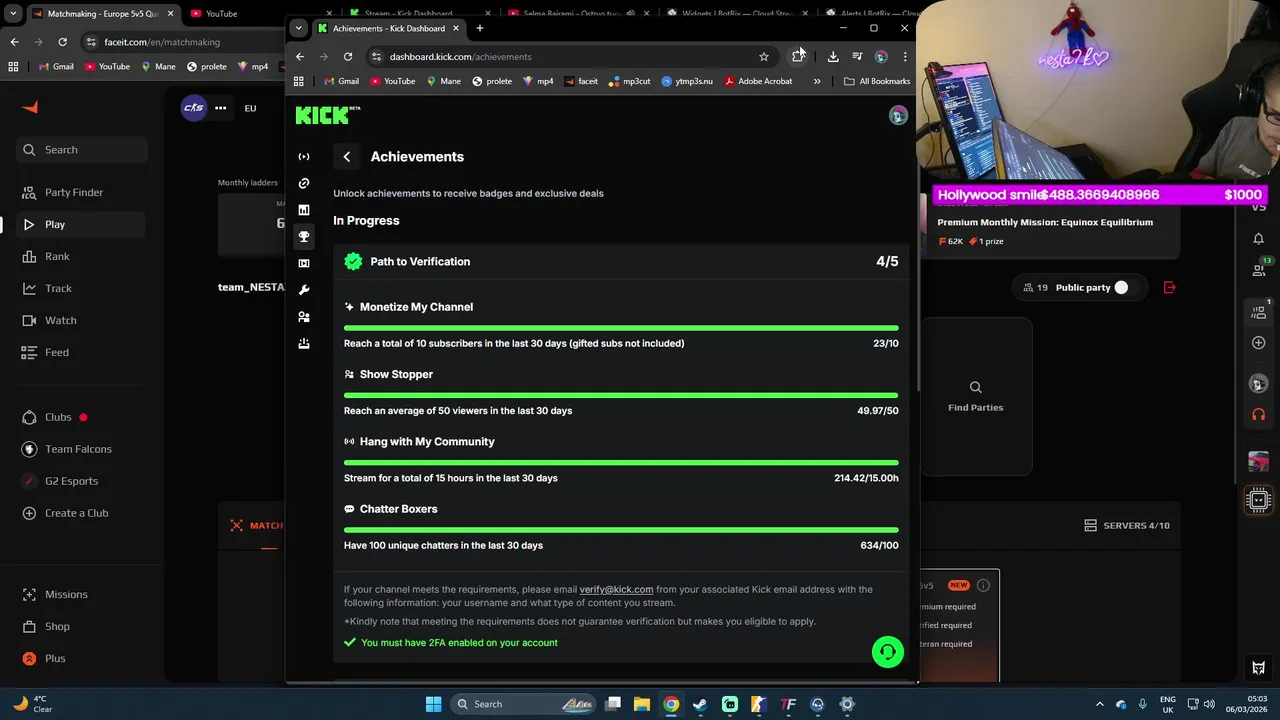Open the community users icon in Kick sidebar
Viewport: 1280px width, 720px height.
point(304,317)
